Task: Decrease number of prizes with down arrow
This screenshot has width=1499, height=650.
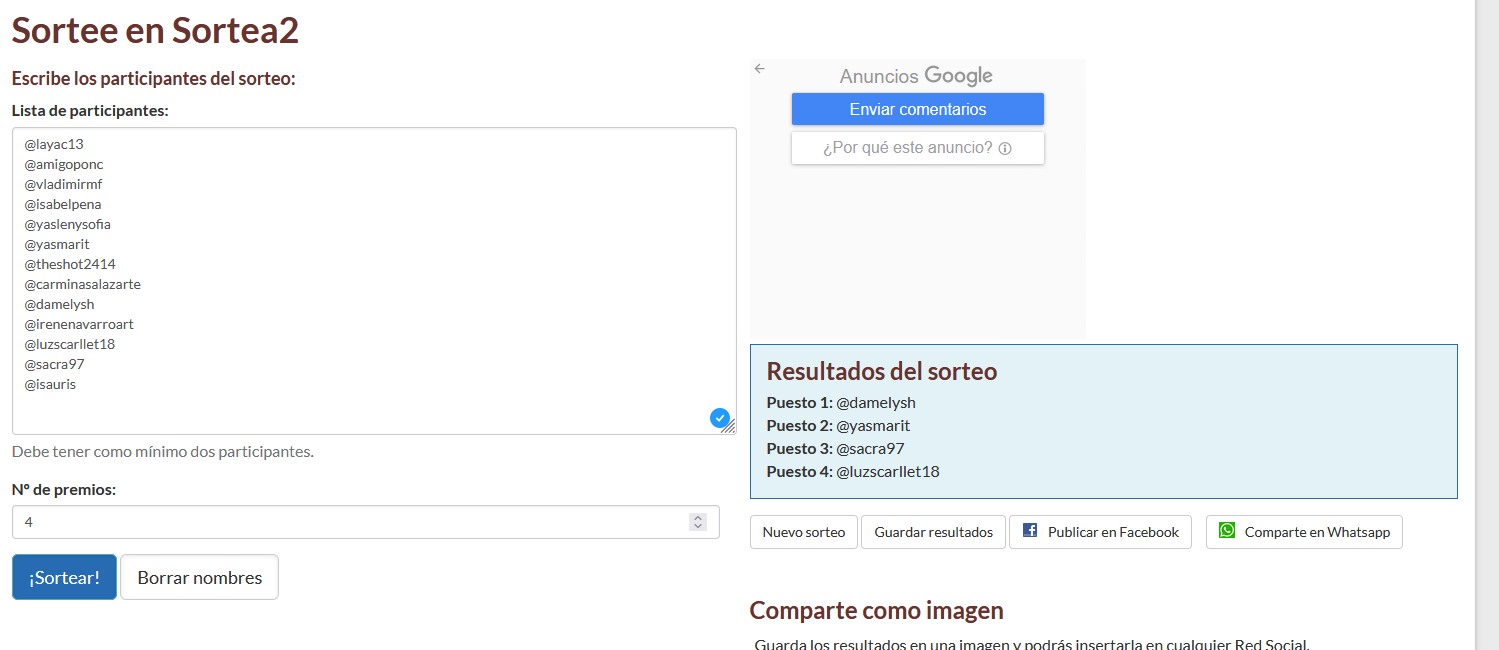Action: (x=698, y=527)
